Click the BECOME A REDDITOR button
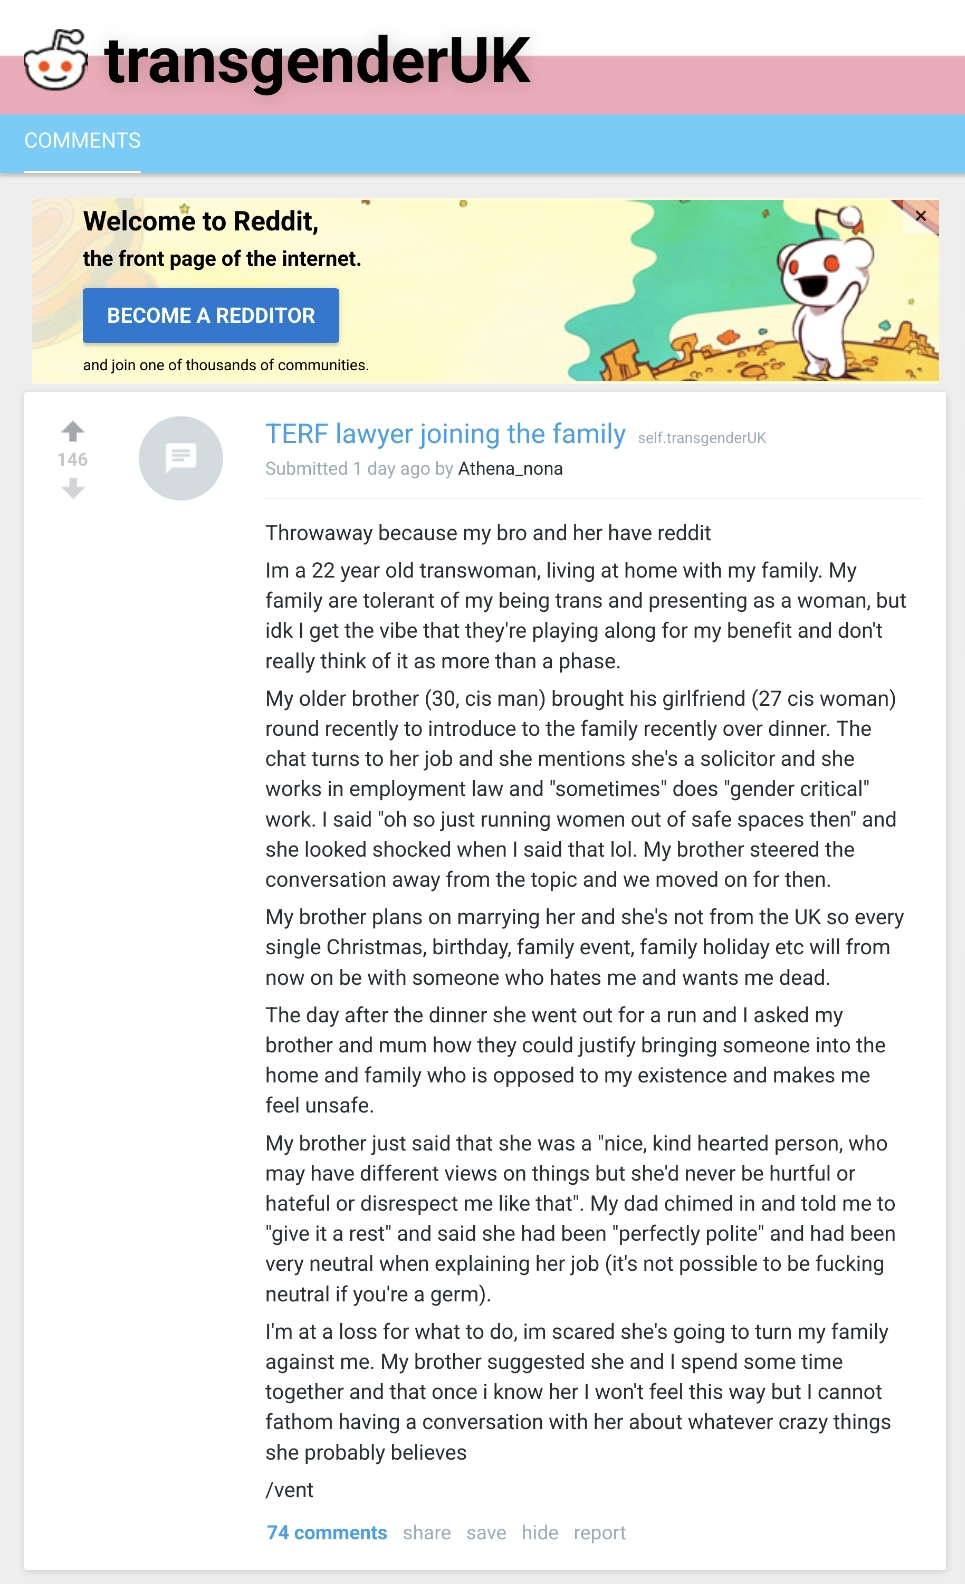Image resolution: width=965 pixels, height=1584 pixels. 211,316
